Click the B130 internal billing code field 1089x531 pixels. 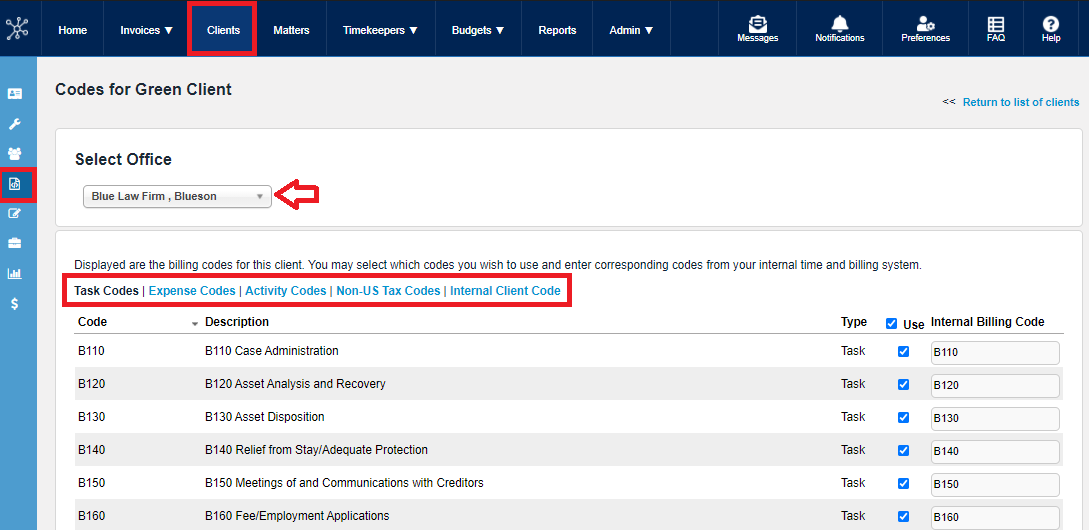(995, 419)
